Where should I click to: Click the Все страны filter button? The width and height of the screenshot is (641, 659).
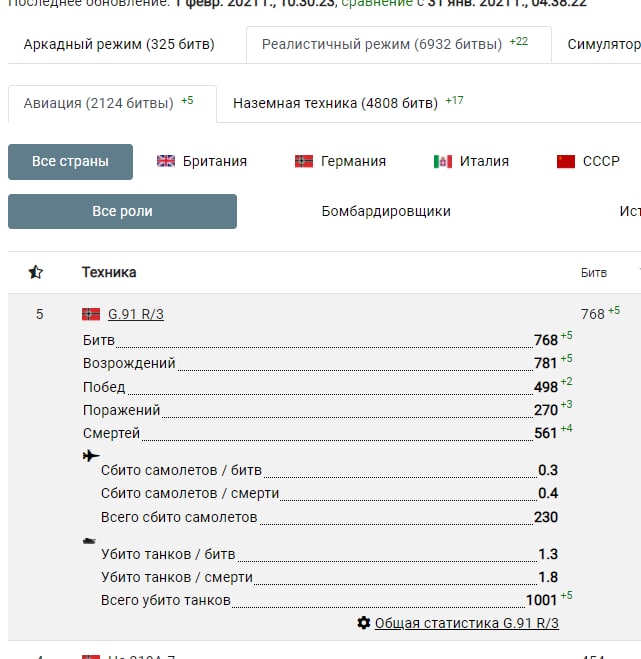[70, 162]
